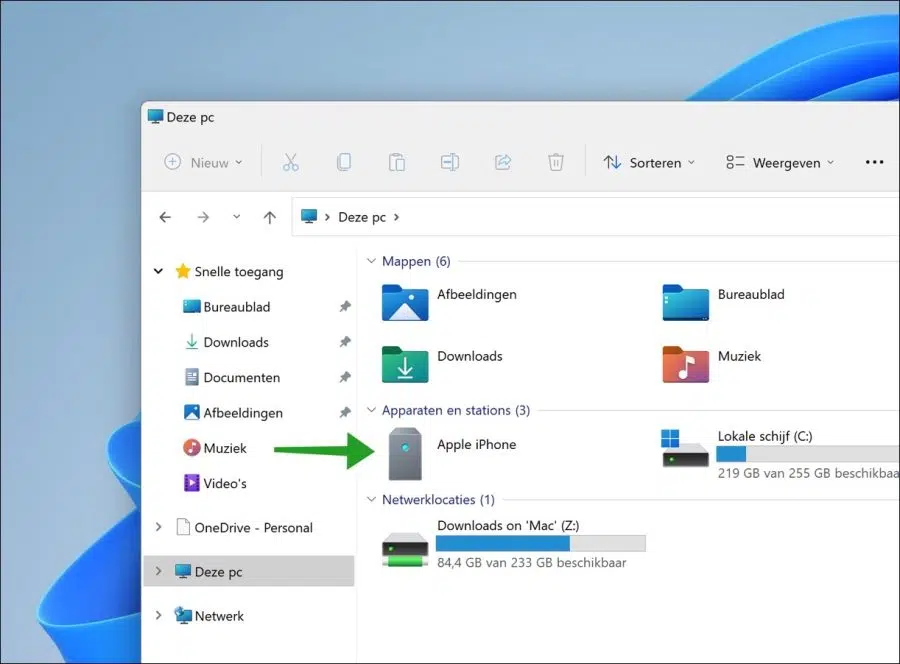900x664 pixels.
Task: Open the Bureaublad folder icon in Mappen
Action: (685, 302)
